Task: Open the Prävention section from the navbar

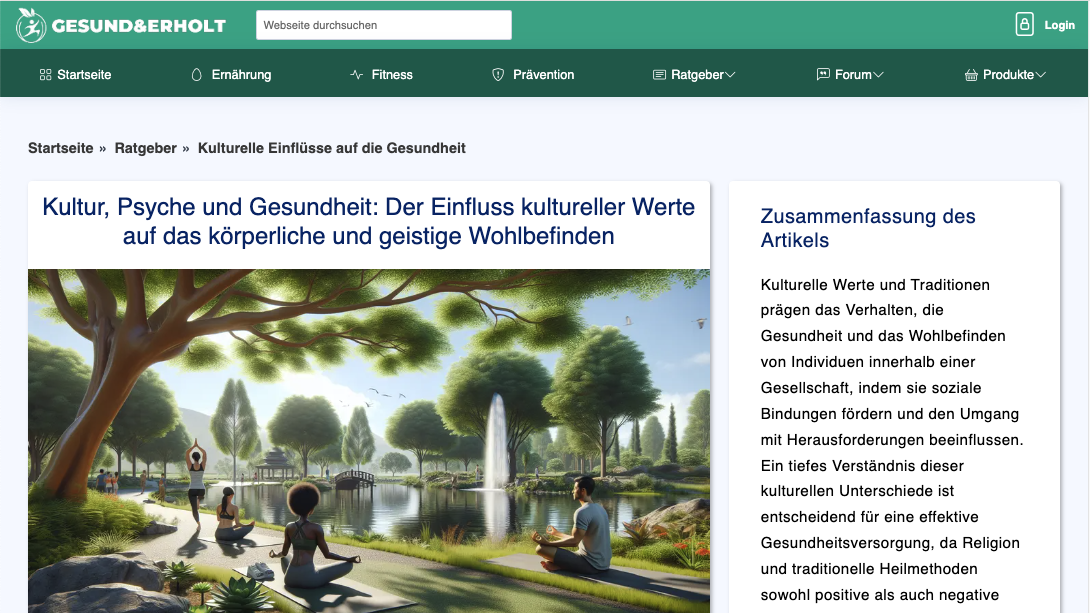Action: pos(543,73)
